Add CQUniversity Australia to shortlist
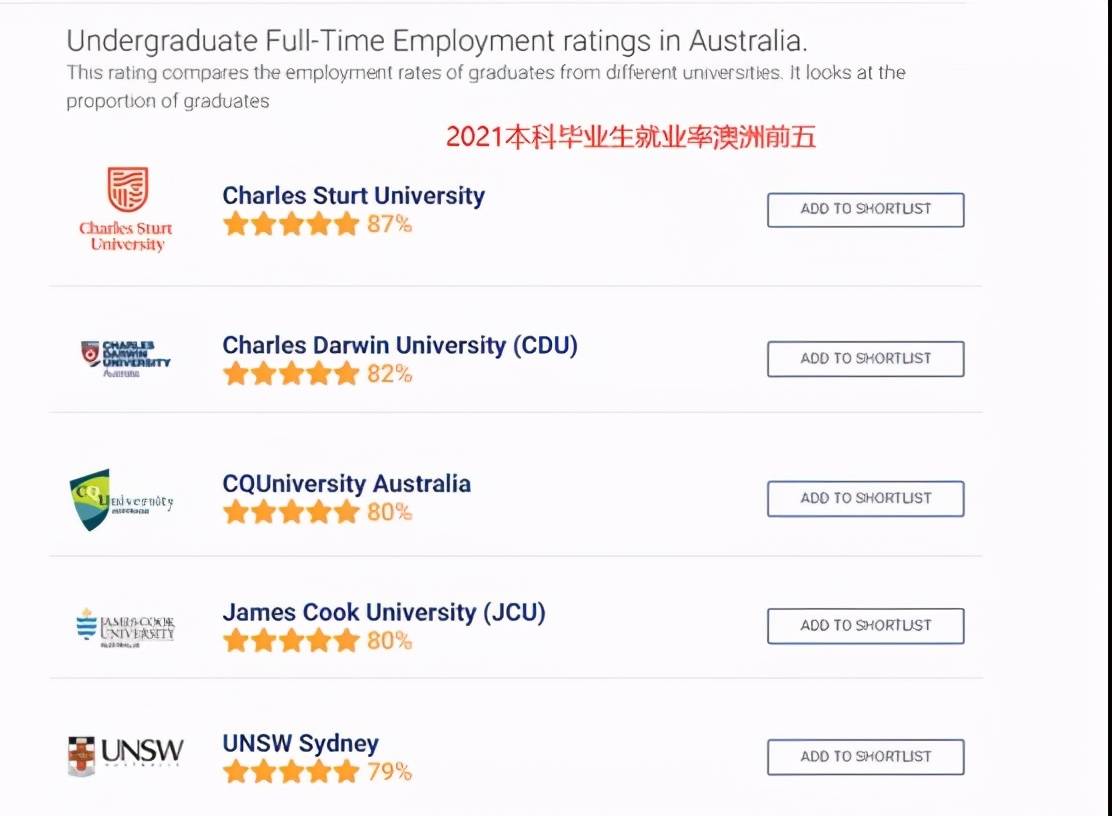1112x816 pixels. [865, 498]
